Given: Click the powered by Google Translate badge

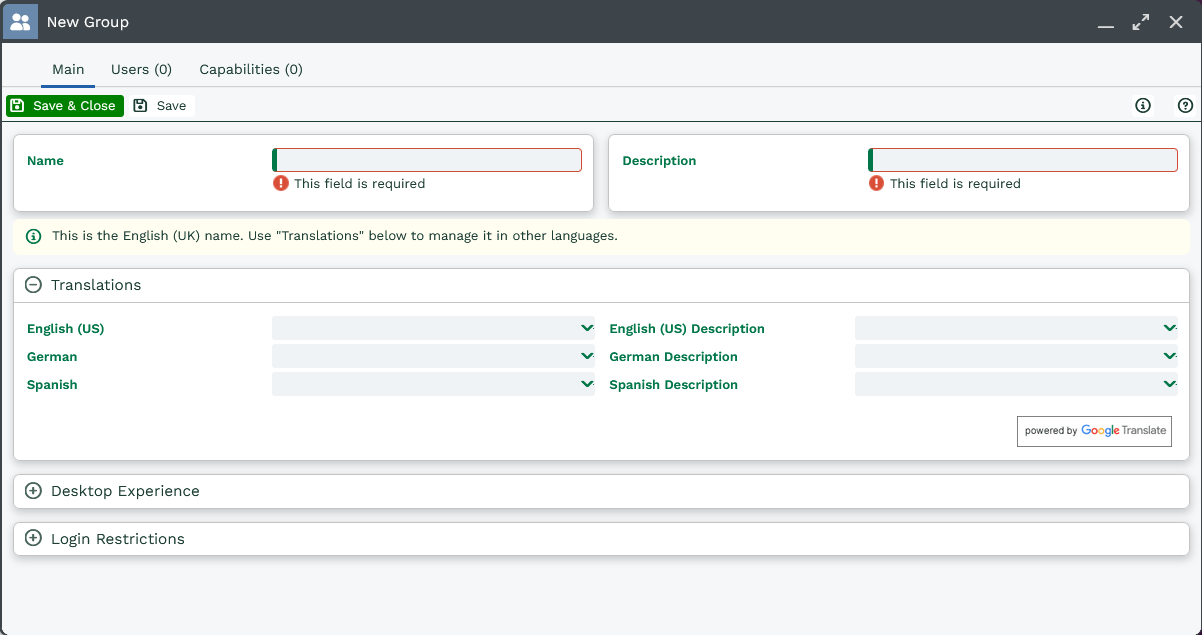Looking at the screenshot, I should pyautogui.click(x=1094, y=431).
